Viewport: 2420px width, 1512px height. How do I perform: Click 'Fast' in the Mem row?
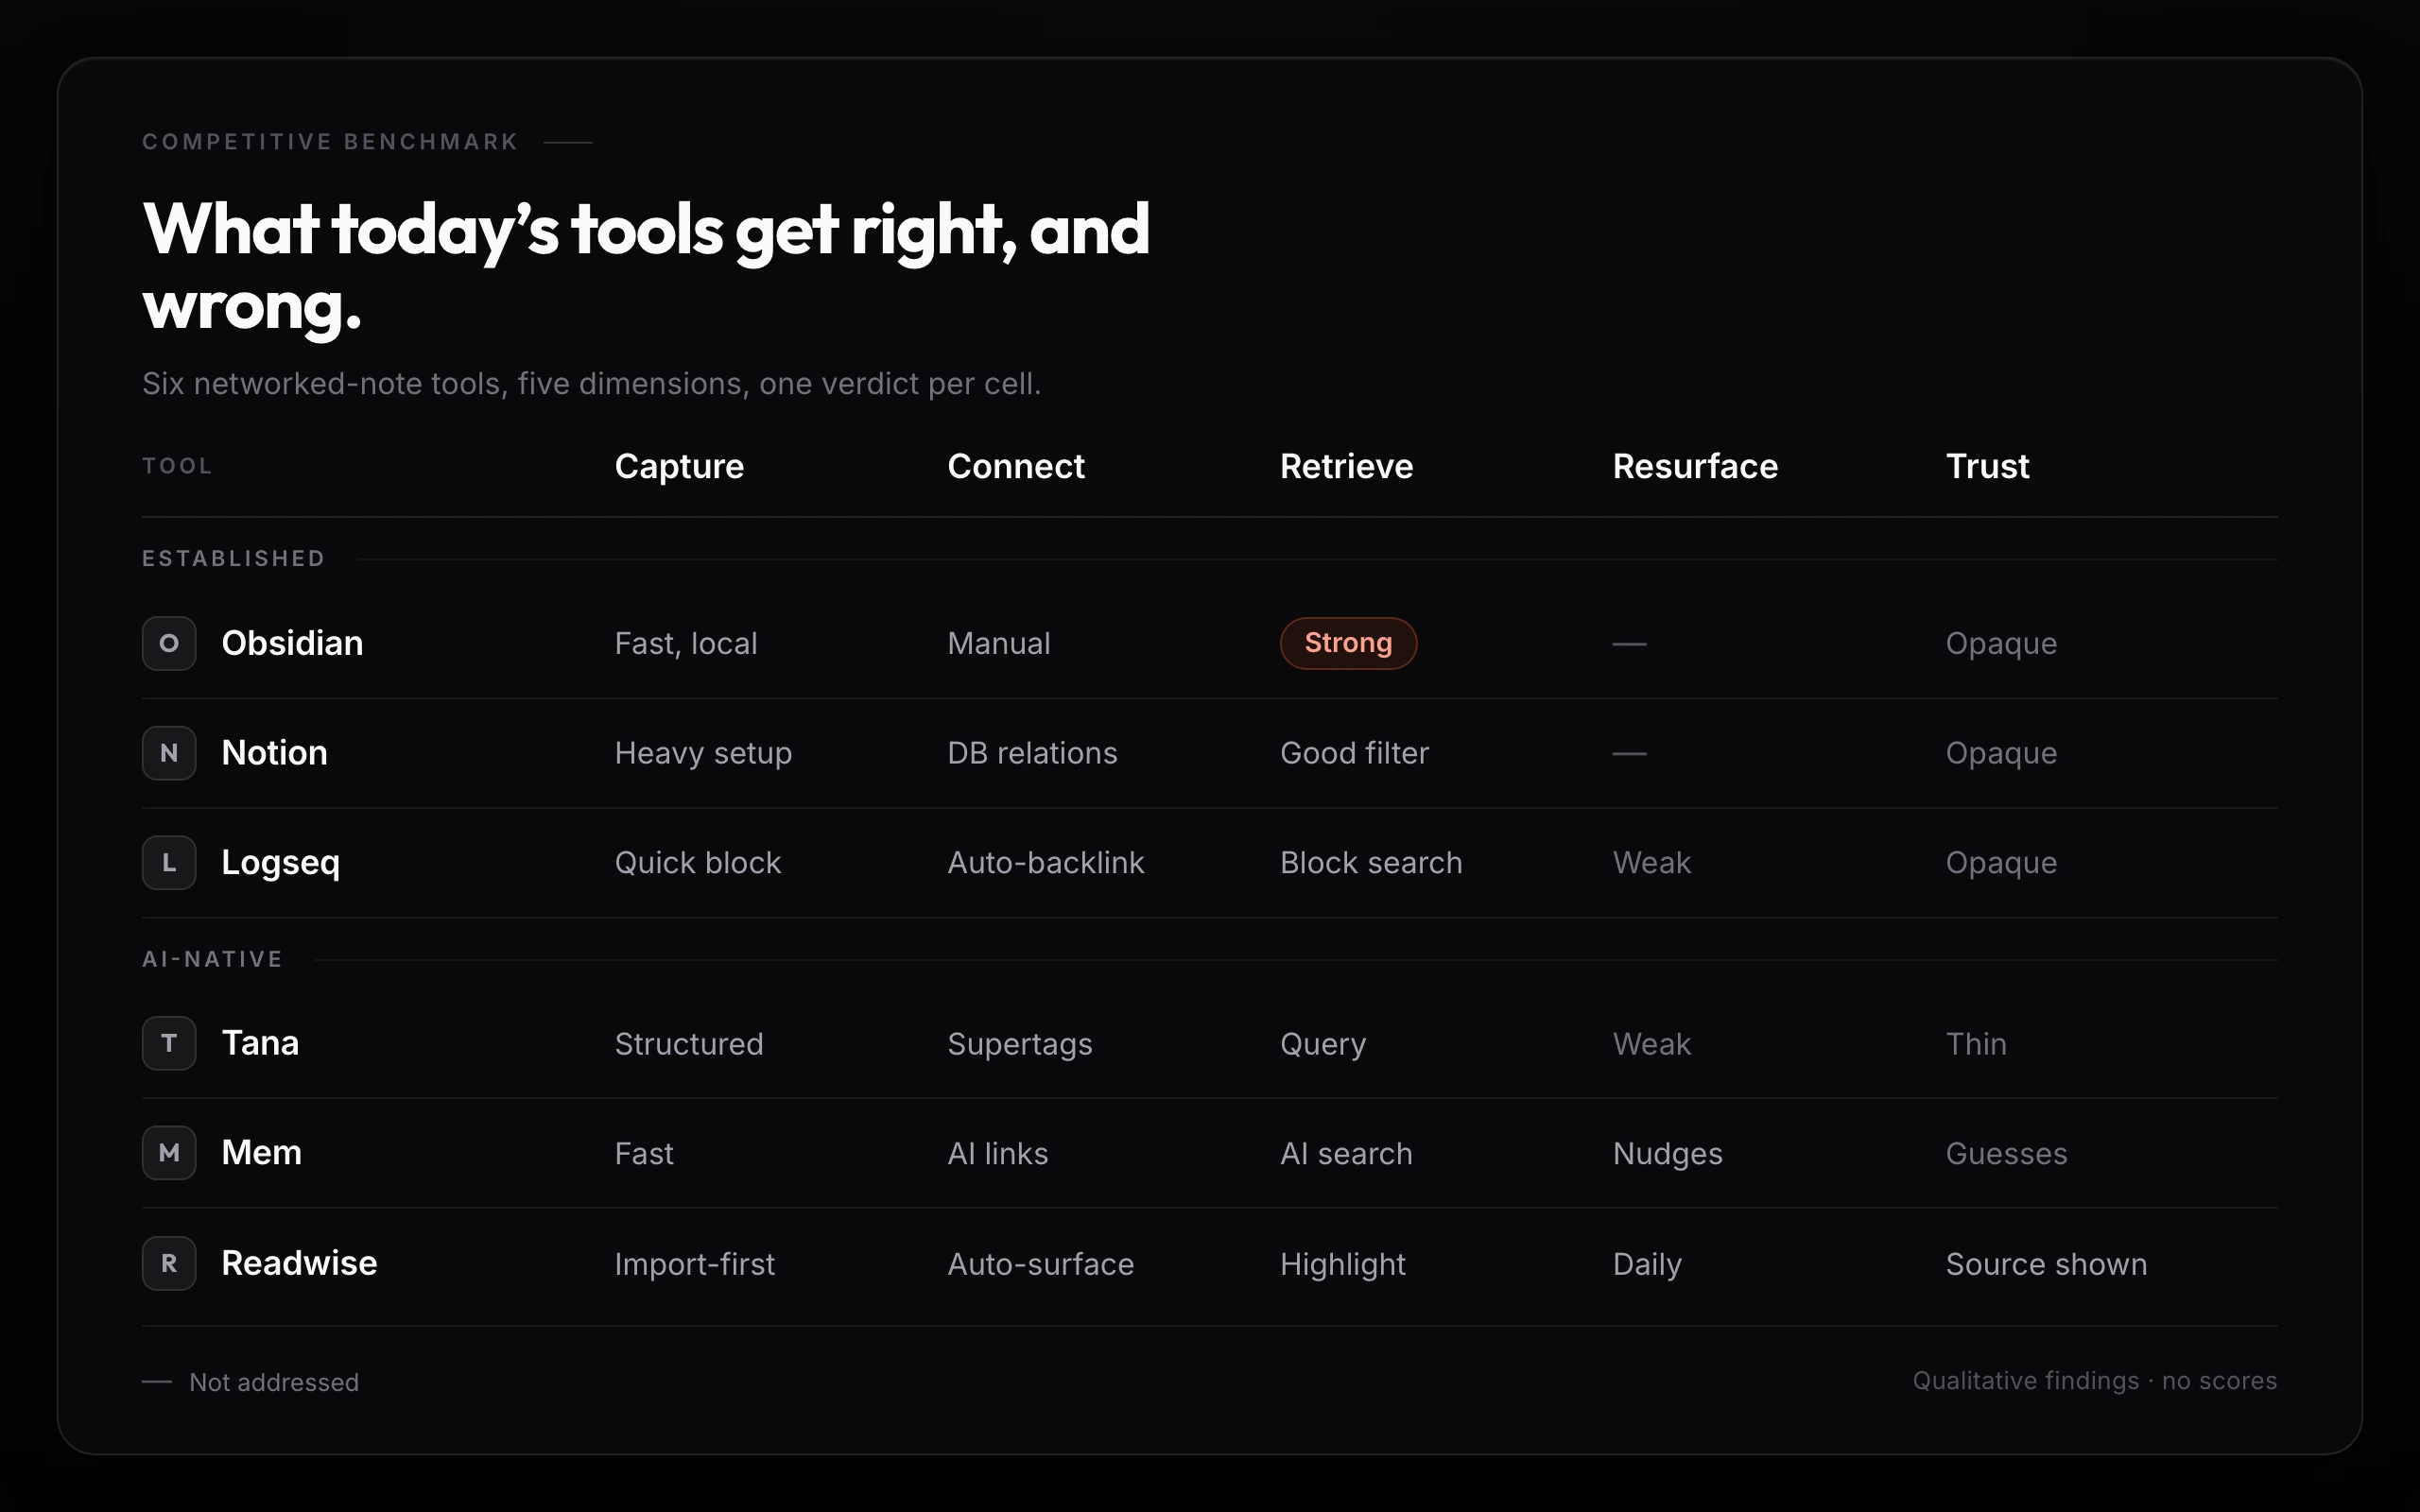tap(644, 1155)
